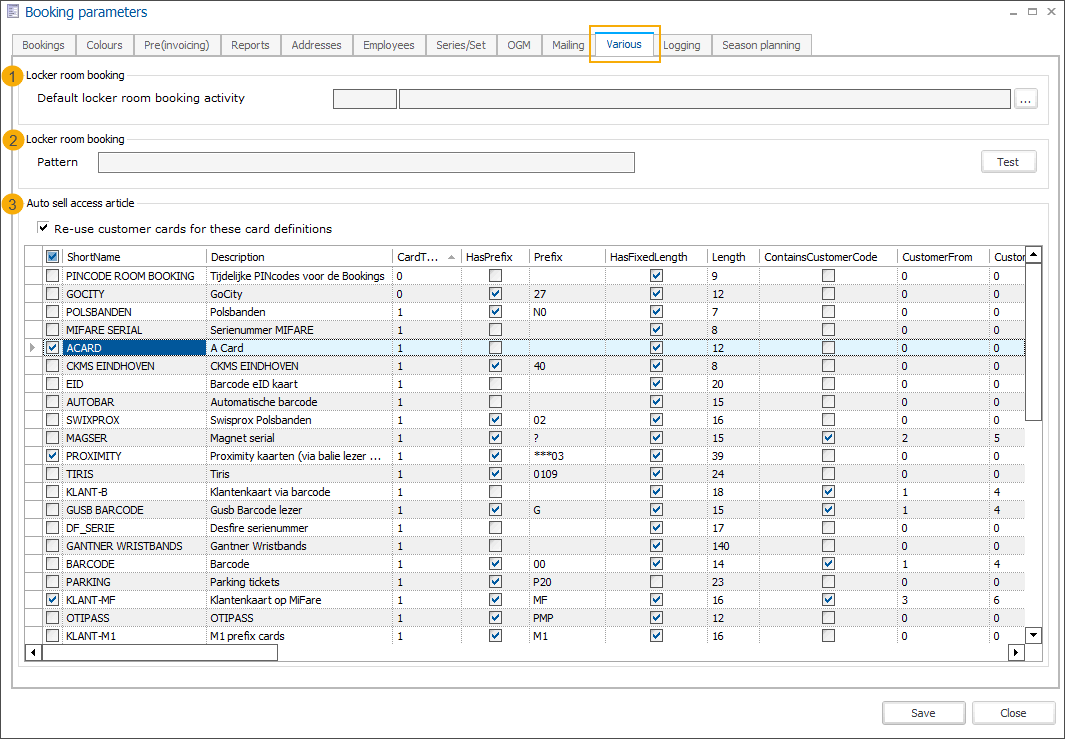Click the row indicator arrow beside ACARD
Image resolution: width=1065 pixels, height=739 pixels.
[33, 348]
